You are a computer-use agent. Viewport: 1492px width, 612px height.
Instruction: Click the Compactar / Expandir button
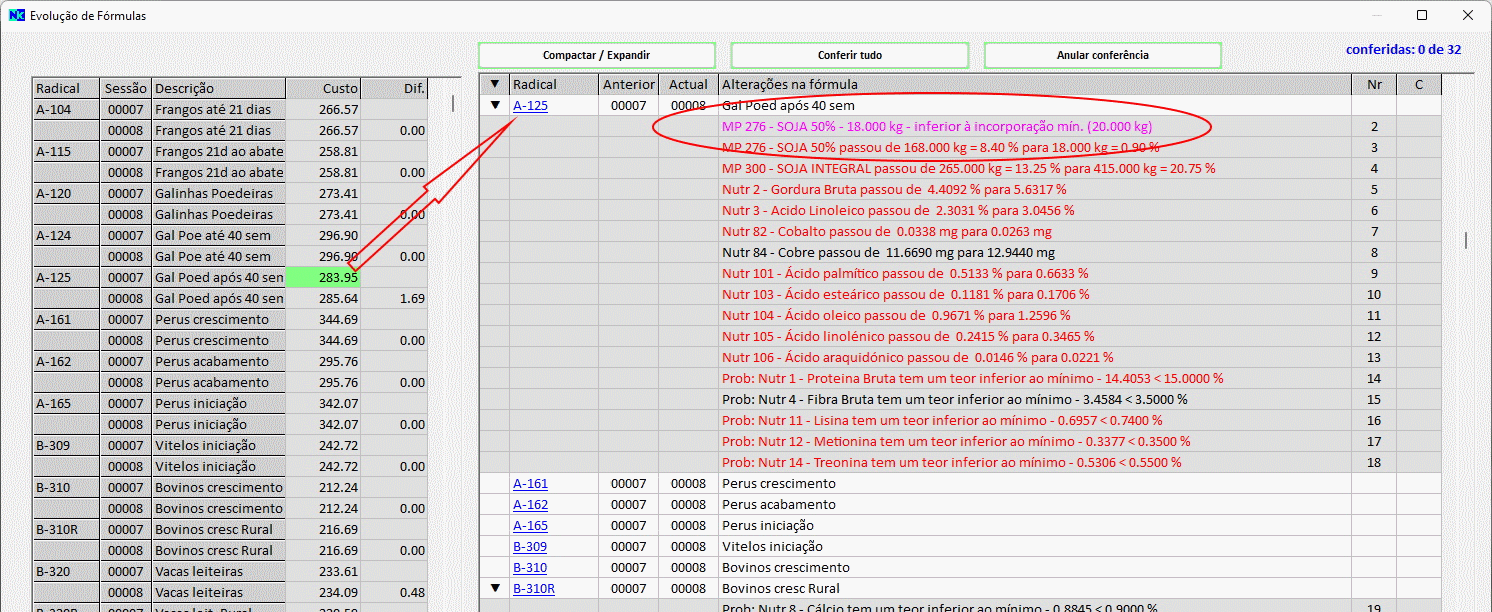596,55
